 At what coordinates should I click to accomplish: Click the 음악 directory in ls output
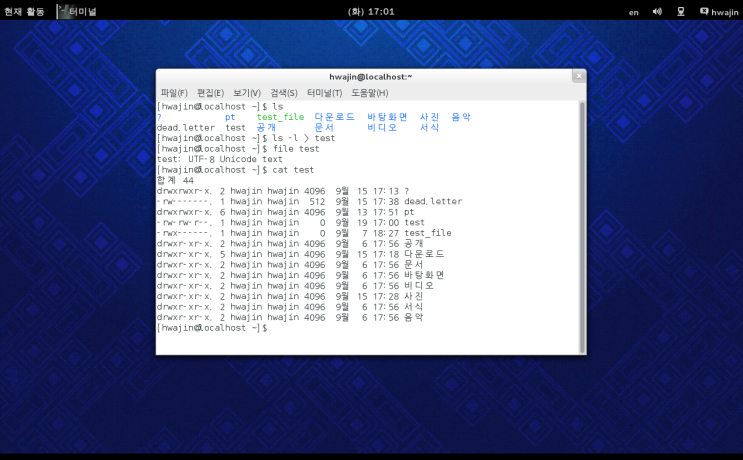(461, 117)
